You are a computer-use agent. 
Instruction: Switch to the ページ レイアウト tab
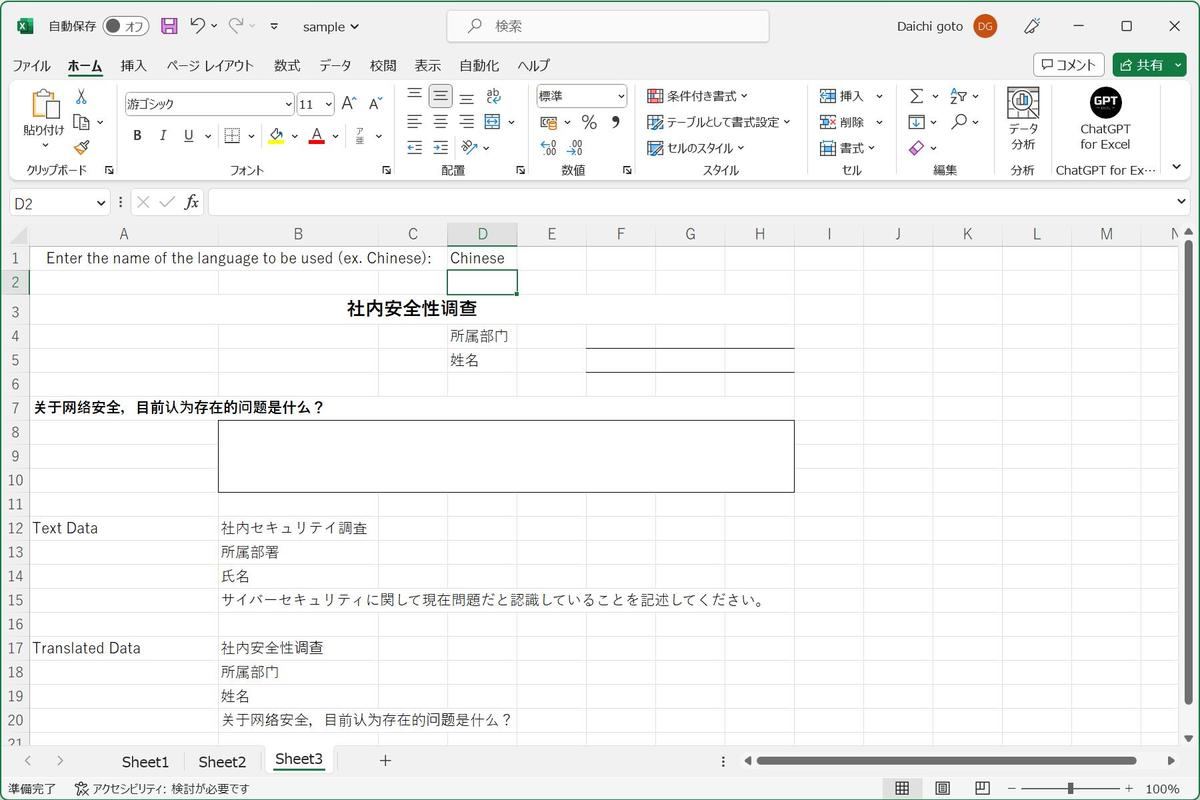[x=210, y=65]
